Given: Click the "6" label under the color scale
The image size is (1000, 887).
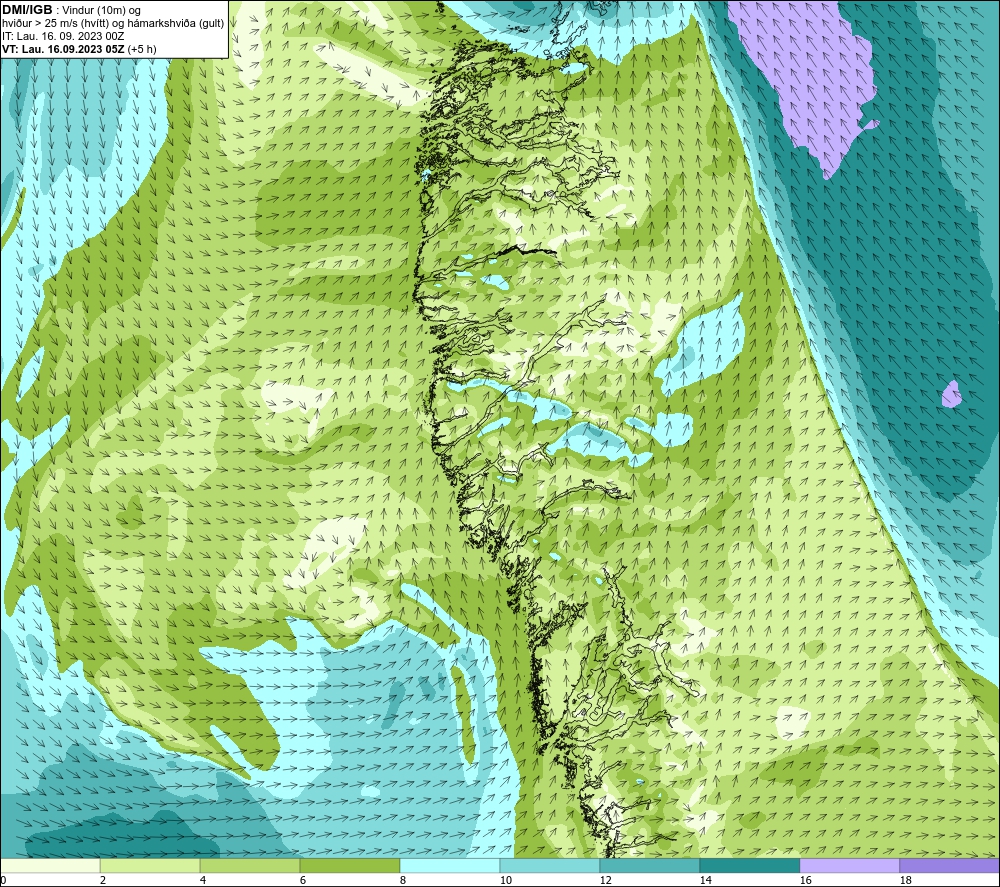Looking at the screenshot, I should 304,881.
